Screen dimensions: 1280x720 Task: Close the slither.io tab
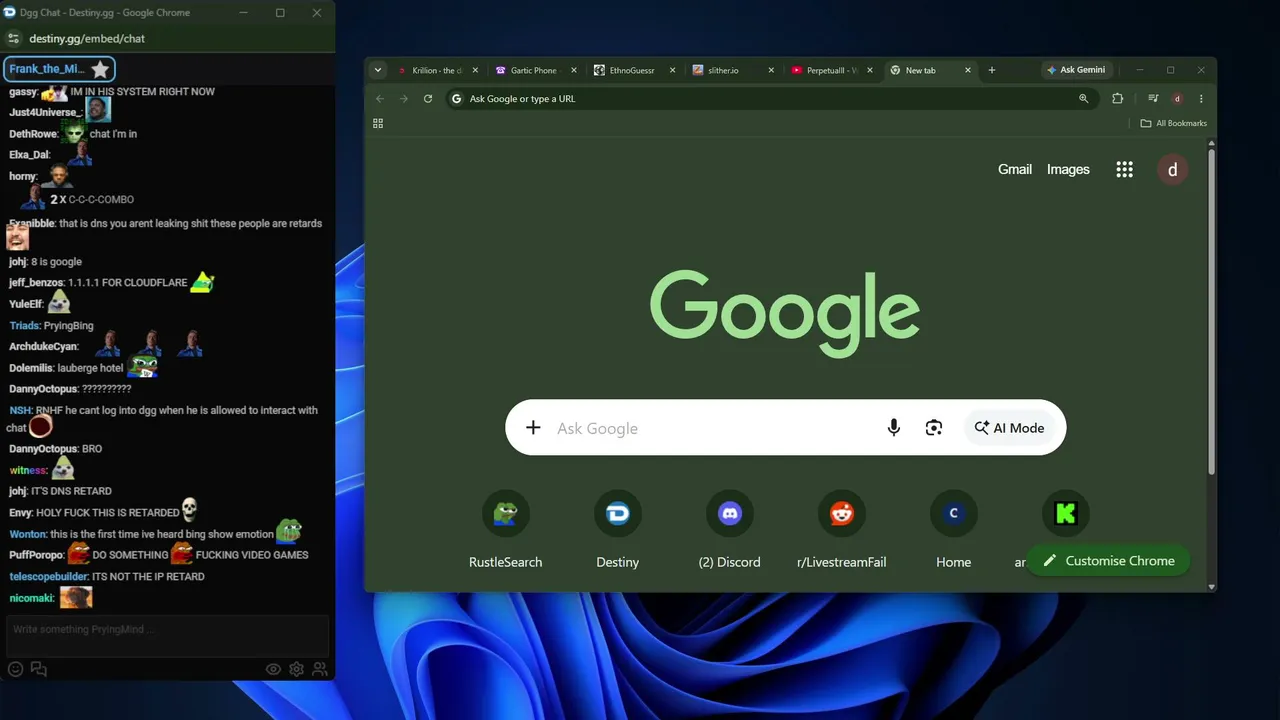pyautogui.click(x=770, y=70)
